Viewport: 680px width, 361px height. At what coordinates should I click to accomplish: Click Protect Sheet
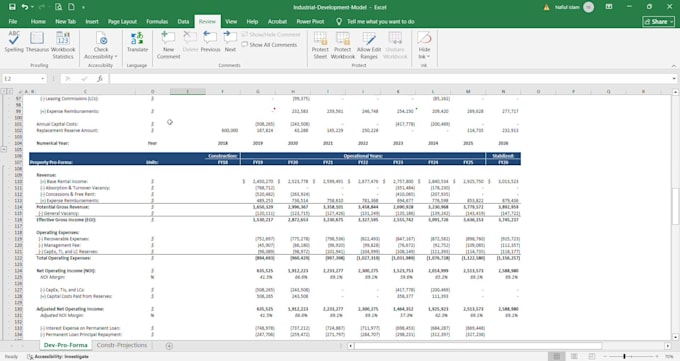(320, 45)
